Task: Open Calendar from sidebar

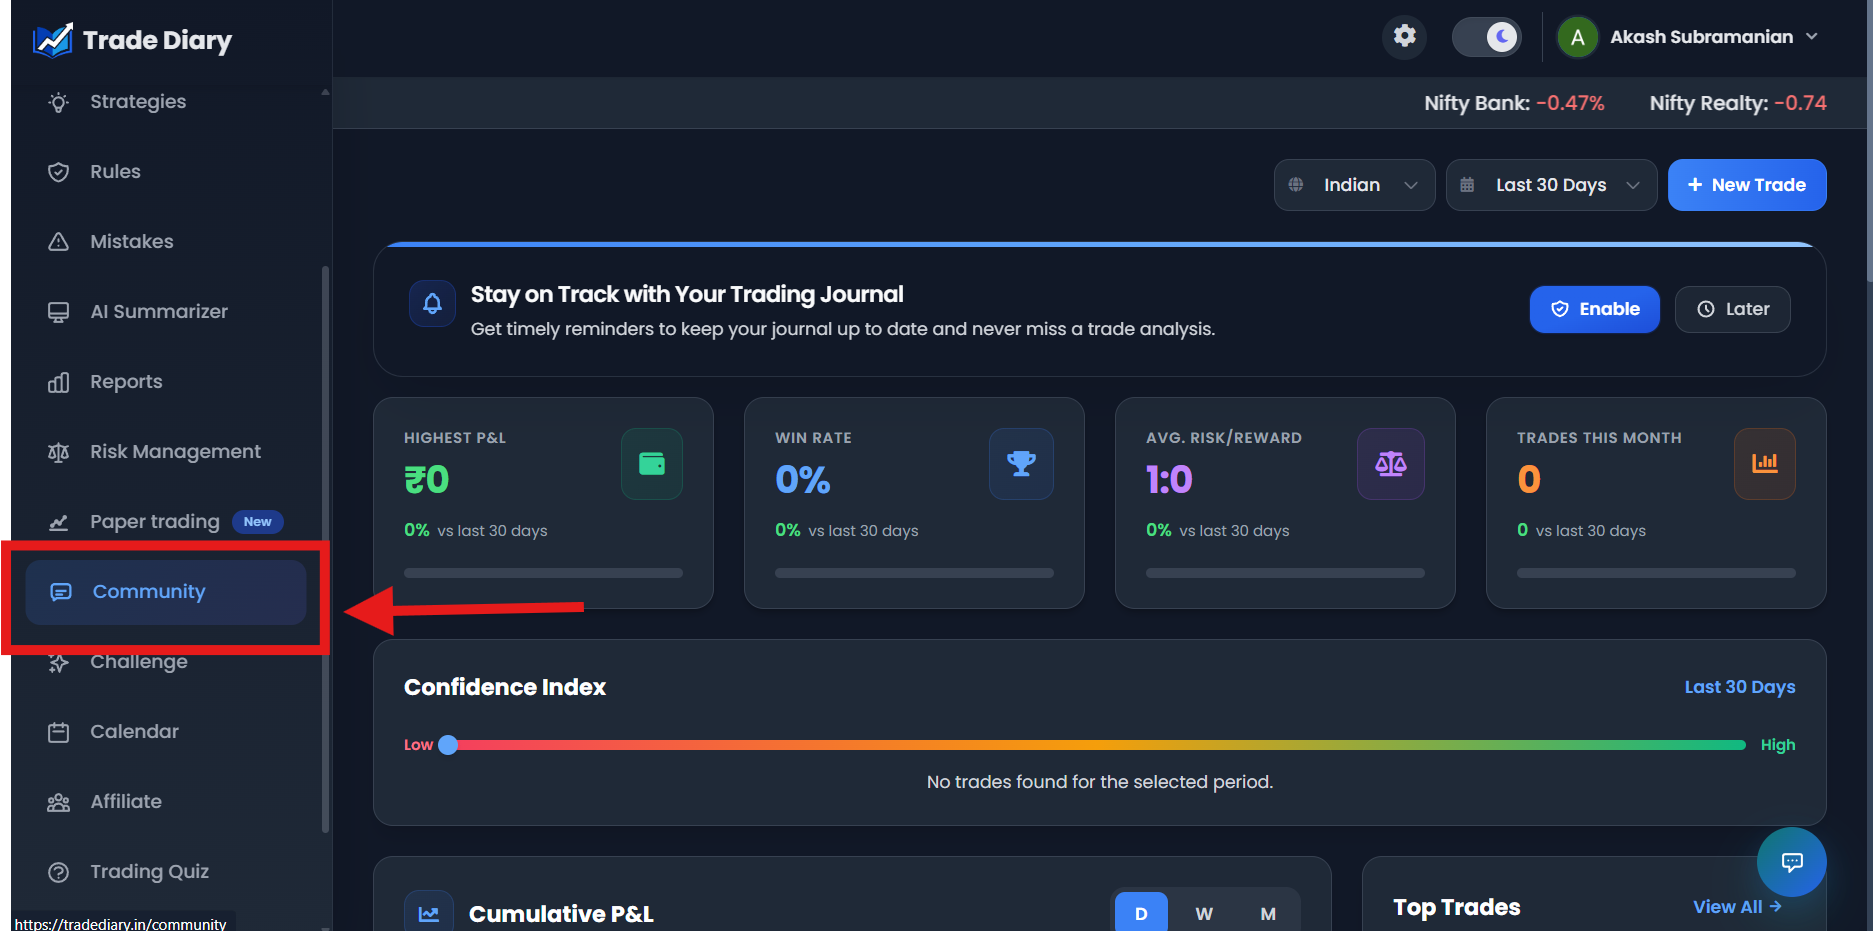Action: click(134, 732)
